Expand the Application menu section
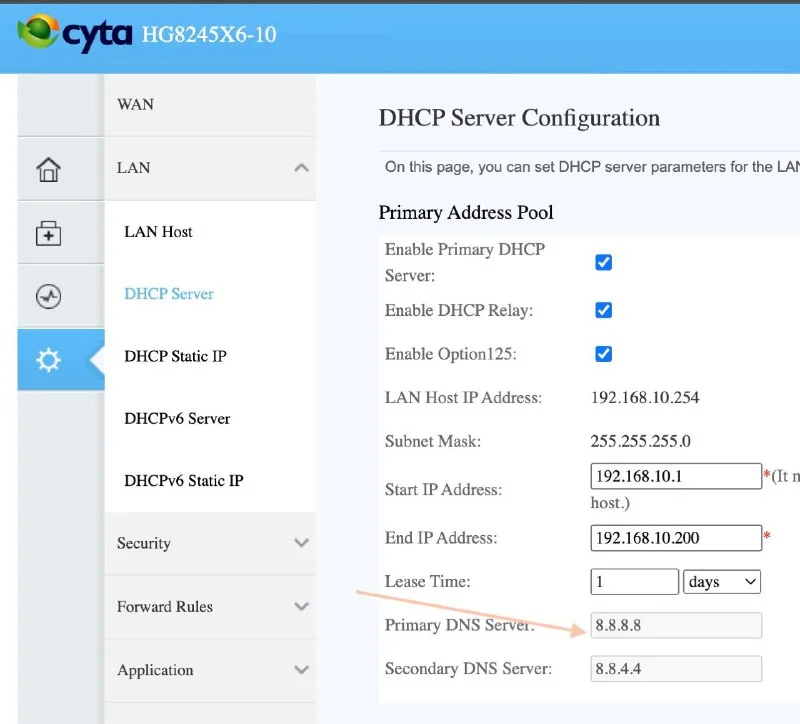 click(301, 670)
